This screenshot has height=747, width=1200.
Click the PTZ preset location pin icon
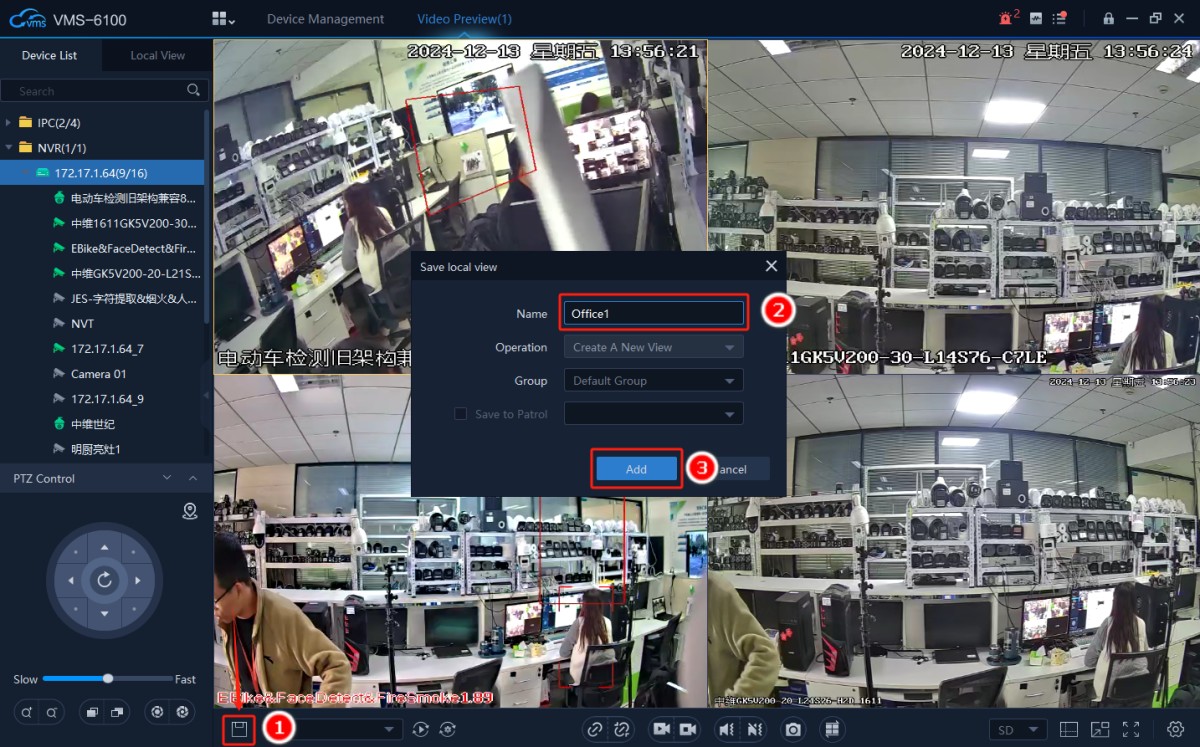pos(190,512)
